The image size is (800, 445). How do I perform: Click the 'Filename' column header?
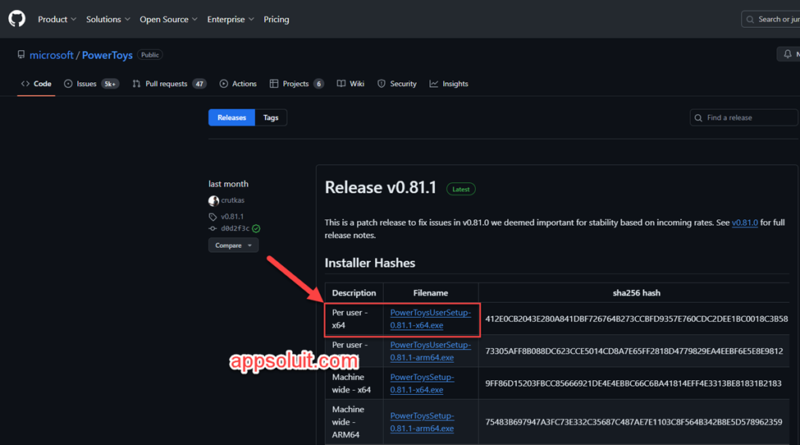431,293
